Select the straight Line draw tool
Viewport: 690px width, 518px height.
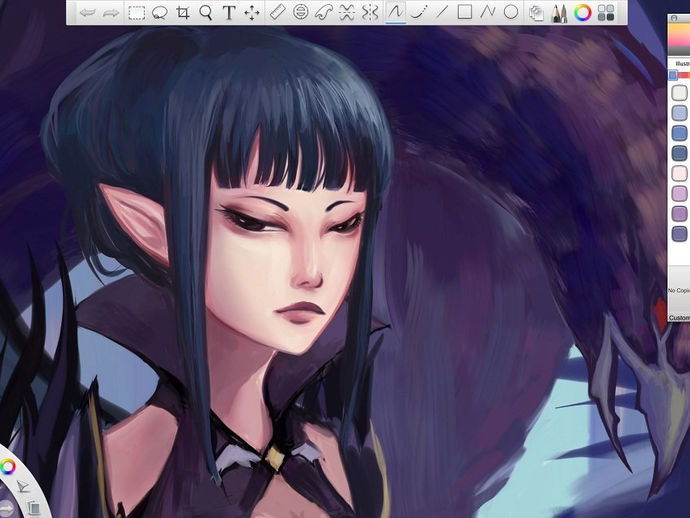(x=441, y=12)
